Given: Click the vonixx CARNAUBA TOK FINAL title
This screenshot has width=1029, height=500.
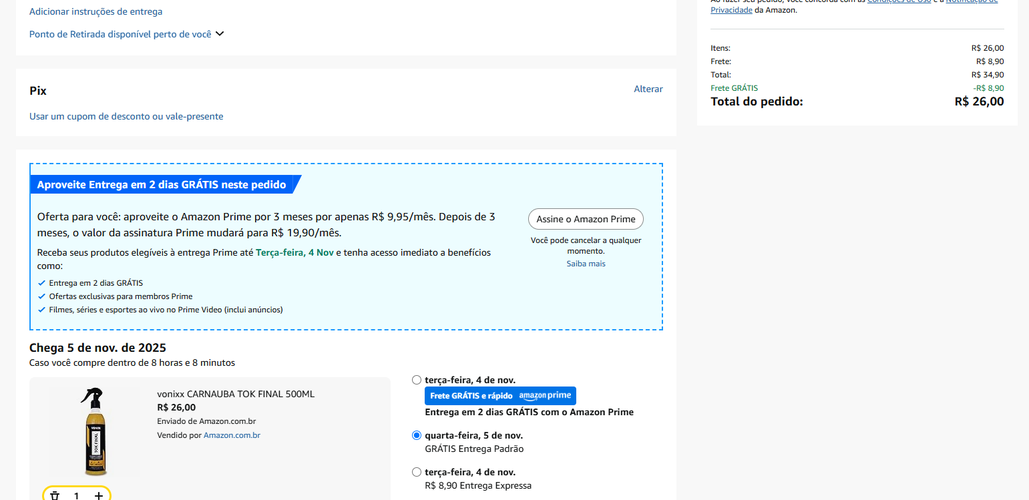Looking at the screenshot, I should click(x=235, y=394).
